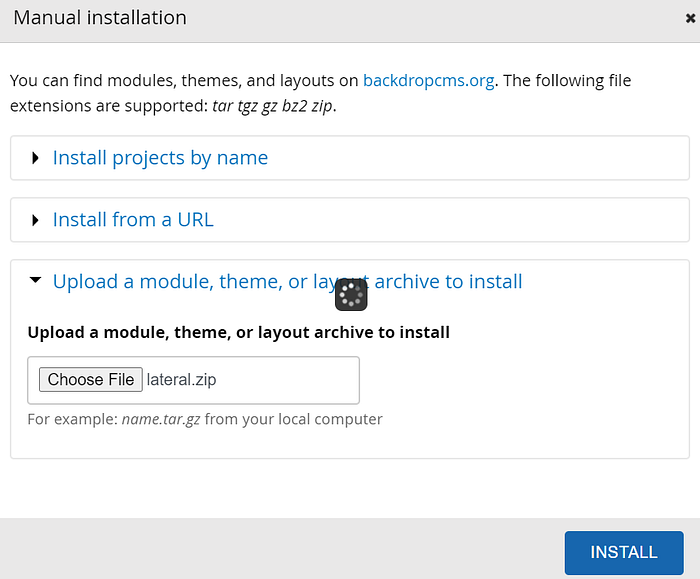Open the Install projects by name section
700x579 pixels.
click(x=160, y=158)
